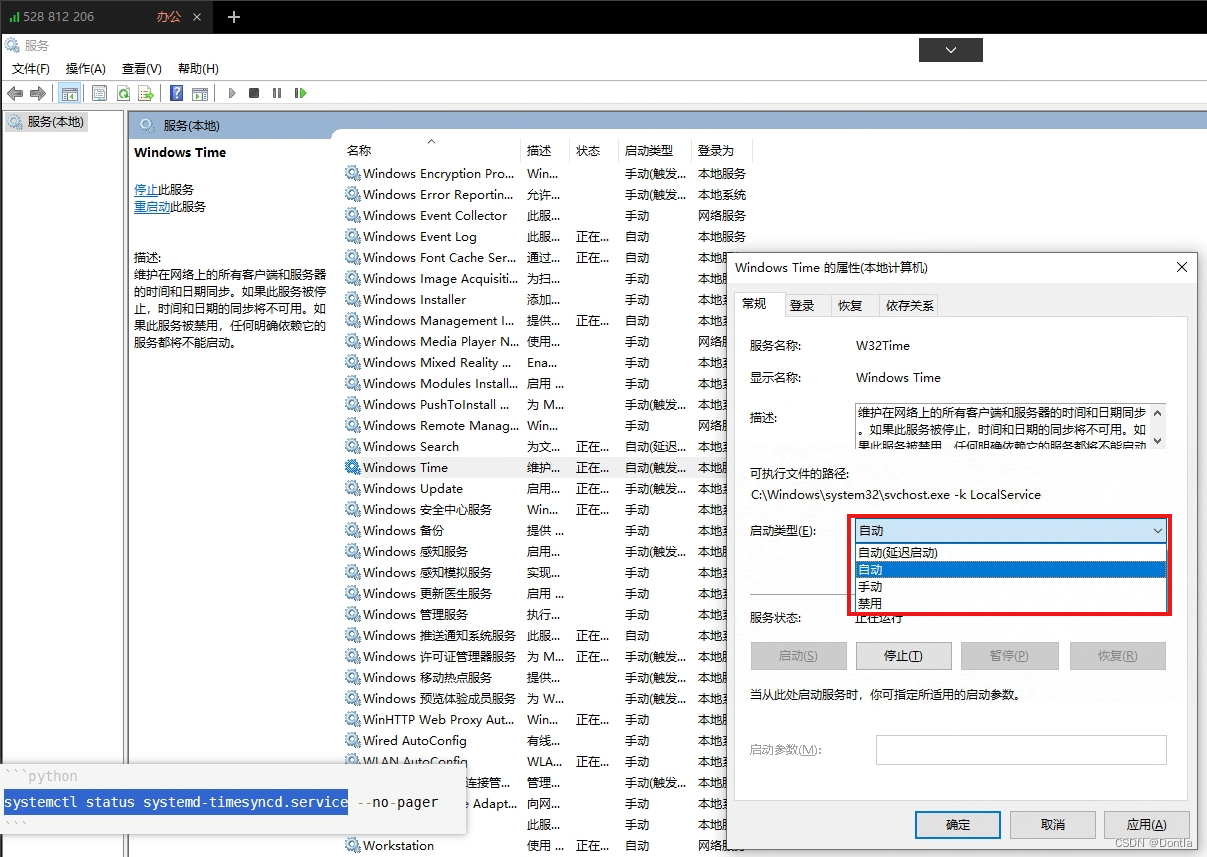This screenshot has height=857, width=1207.
Task: Sort the list by the 状态 column header
Action: 594,150
